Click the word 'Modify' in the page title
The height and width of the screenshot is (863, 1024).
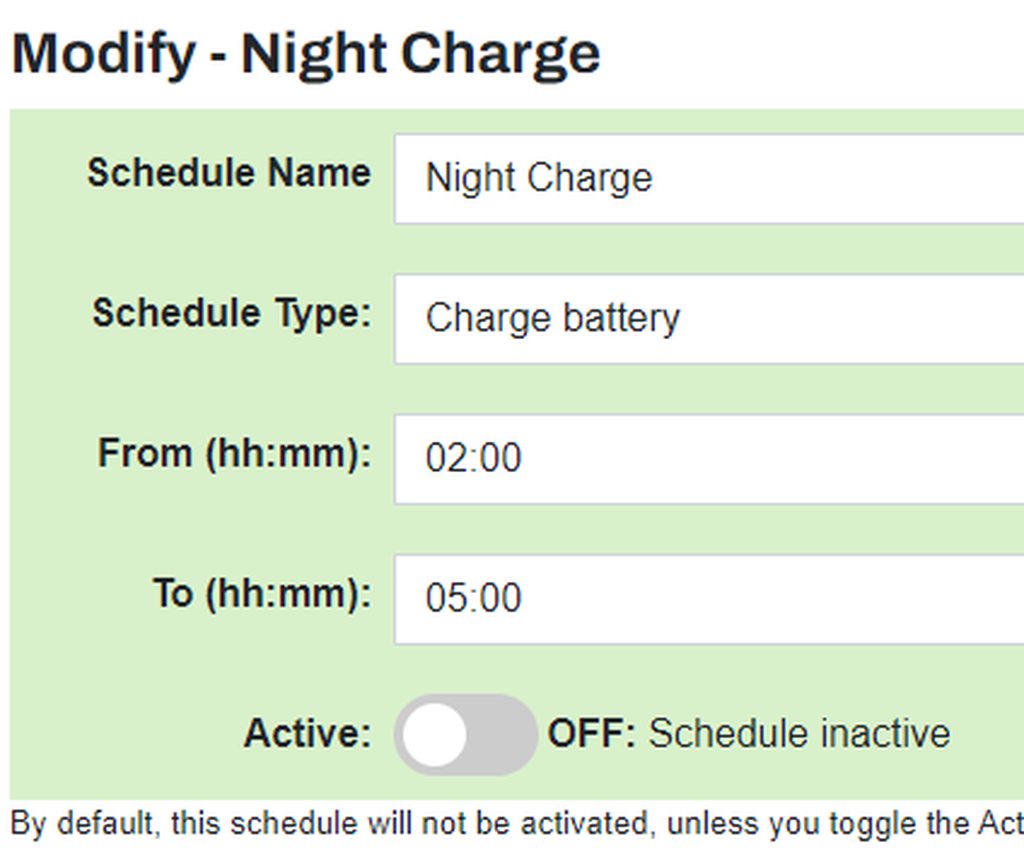pos(105,52)
